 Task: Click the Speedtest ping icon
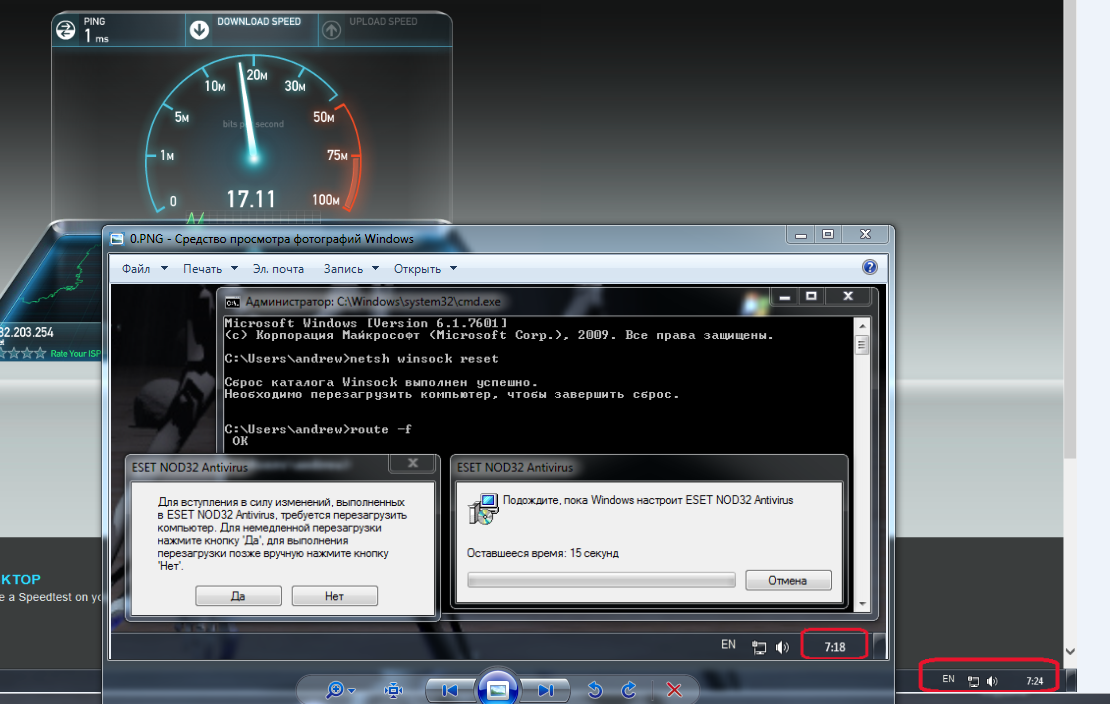pyautogui.click(x=66, y=30)
